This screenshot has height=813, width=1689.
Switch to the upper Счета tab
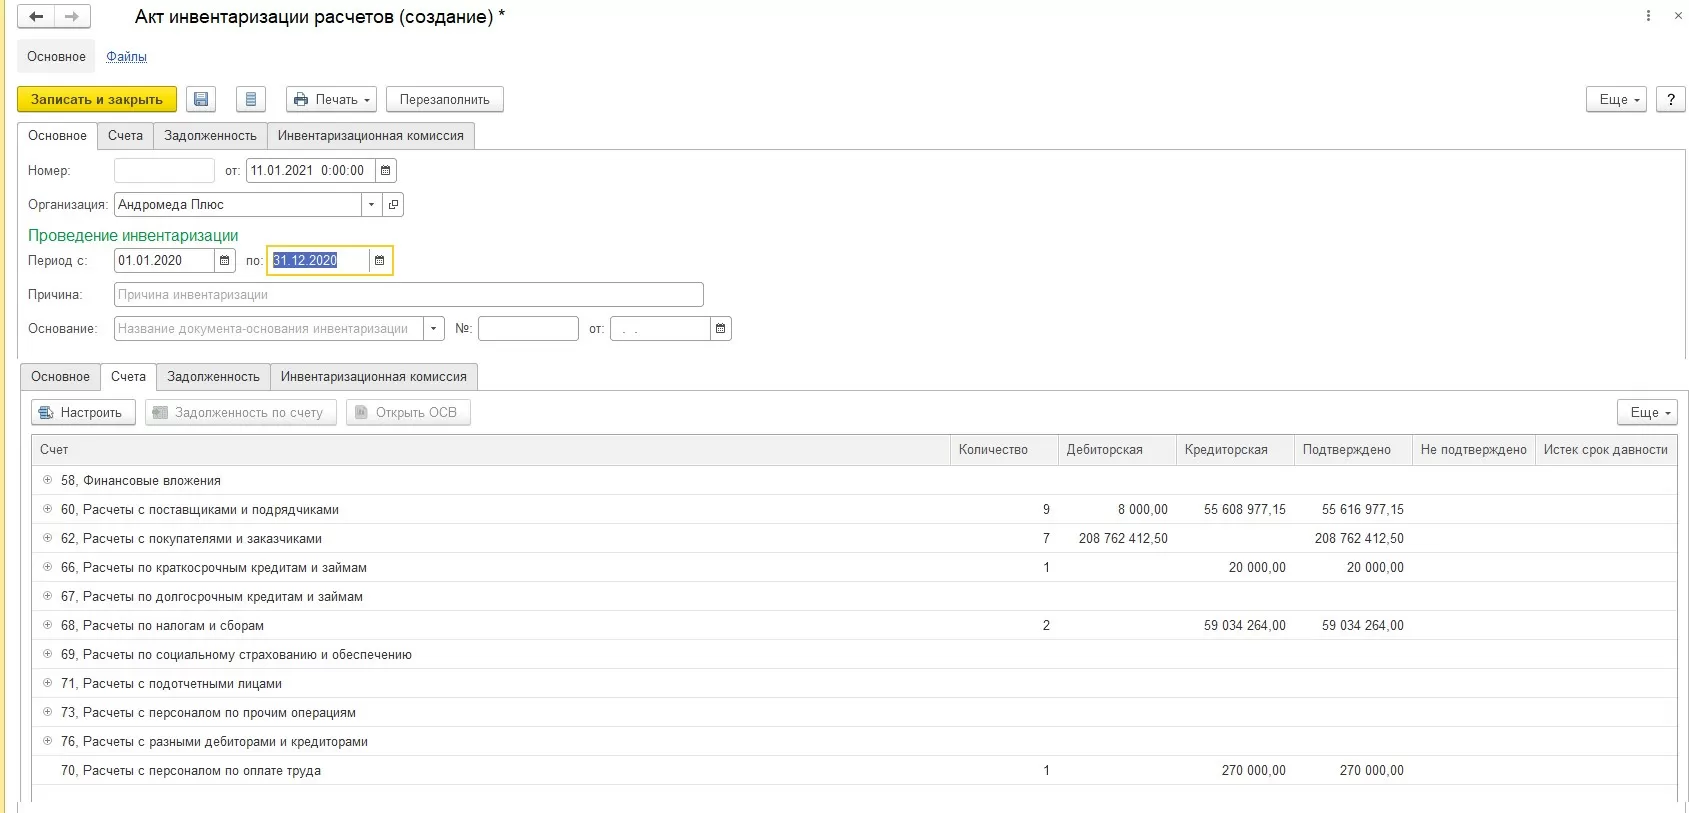pos(125,136)
